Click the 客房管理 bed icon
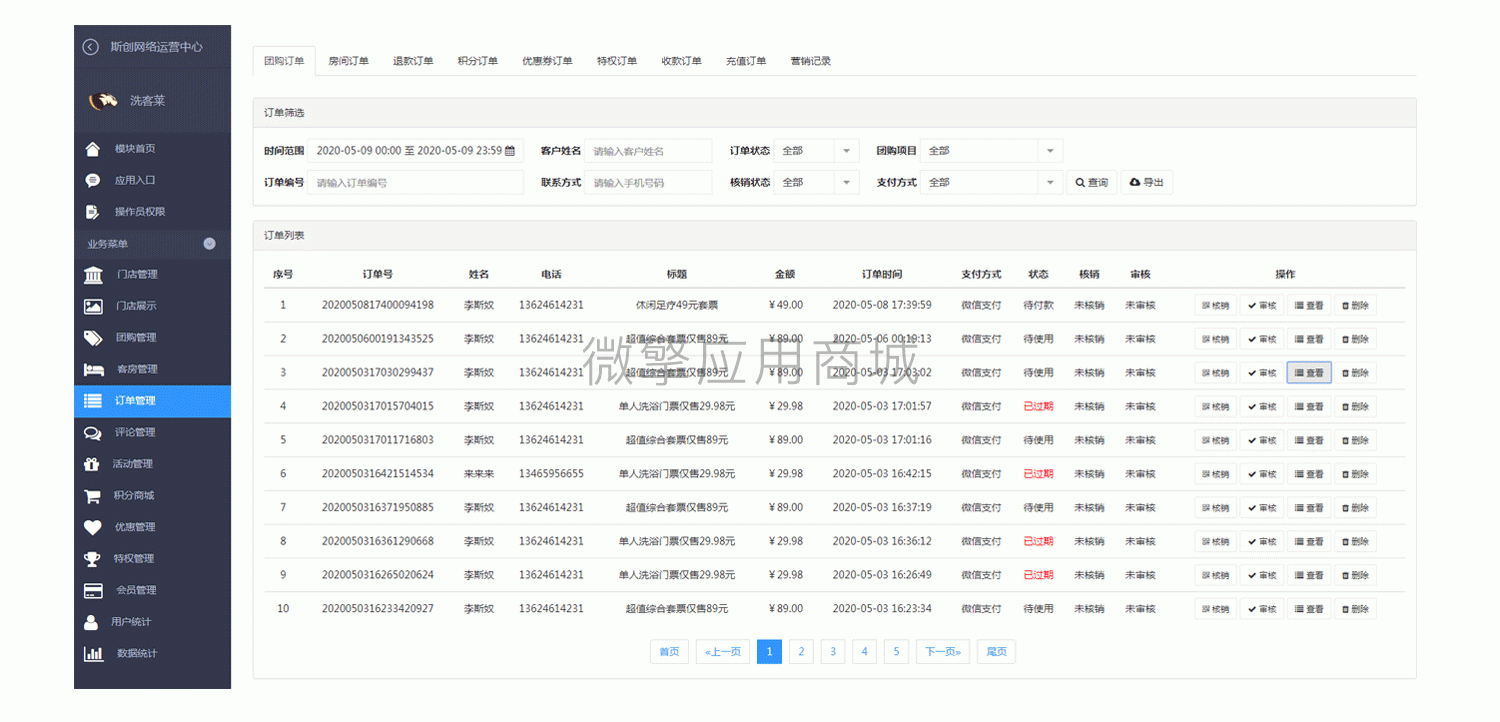This screenshot has height=722, width=1500. (93, 369)
